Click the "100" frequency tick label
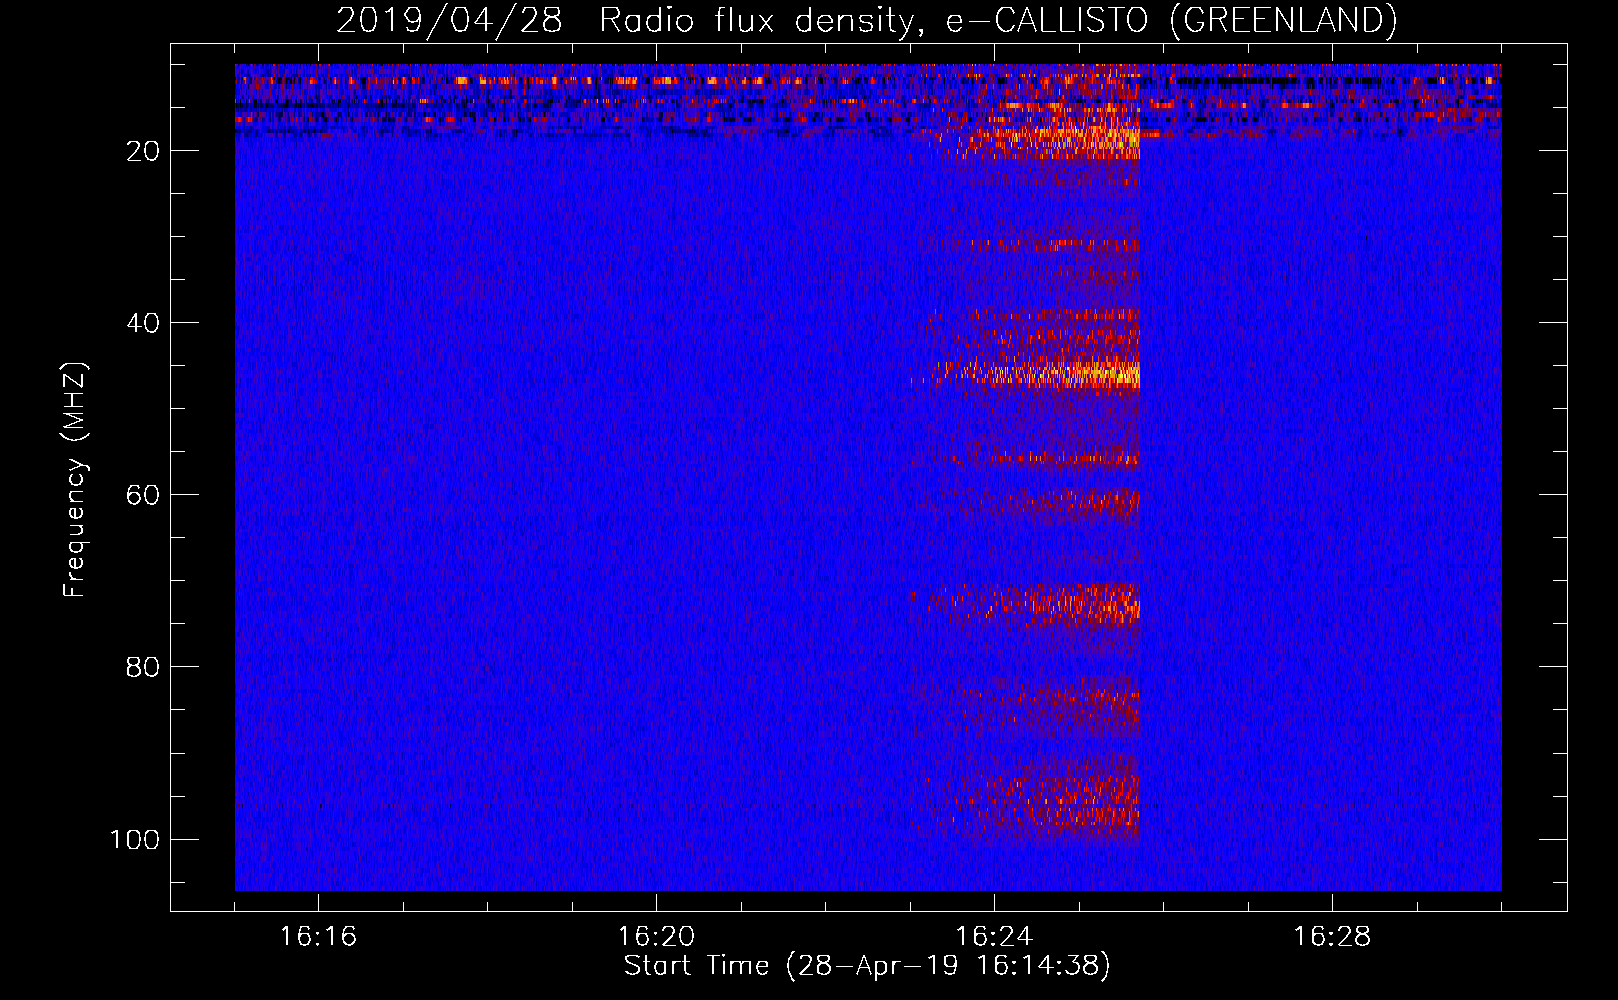 [135, 839]
